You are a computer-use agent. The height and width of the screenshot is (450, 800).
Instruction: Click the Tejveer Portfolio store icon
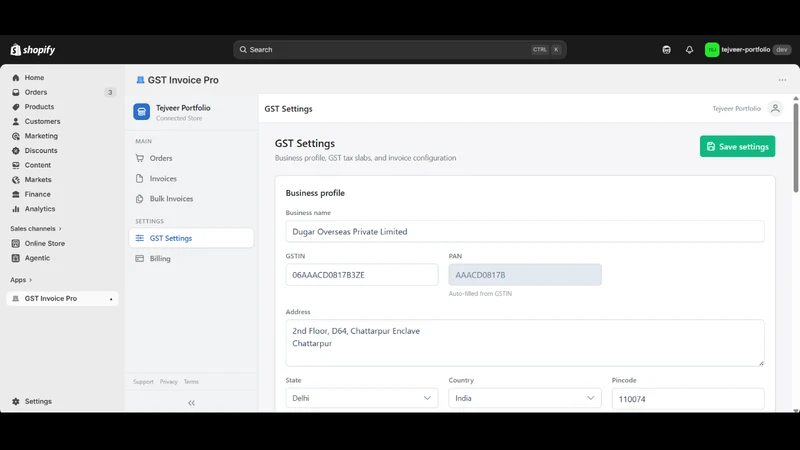coord(142,112)
